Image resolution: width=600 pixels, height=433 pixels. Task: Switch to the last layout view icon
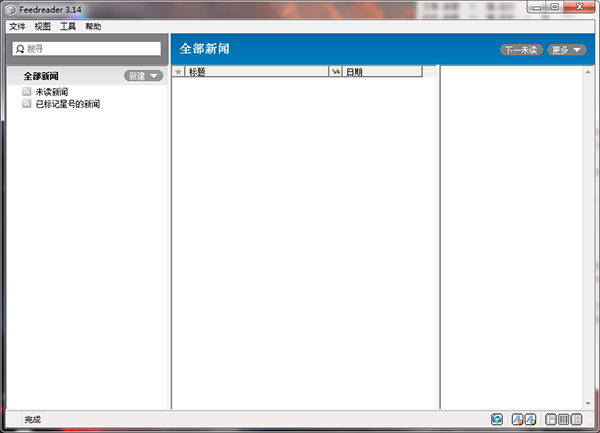[x=576, y=419]
